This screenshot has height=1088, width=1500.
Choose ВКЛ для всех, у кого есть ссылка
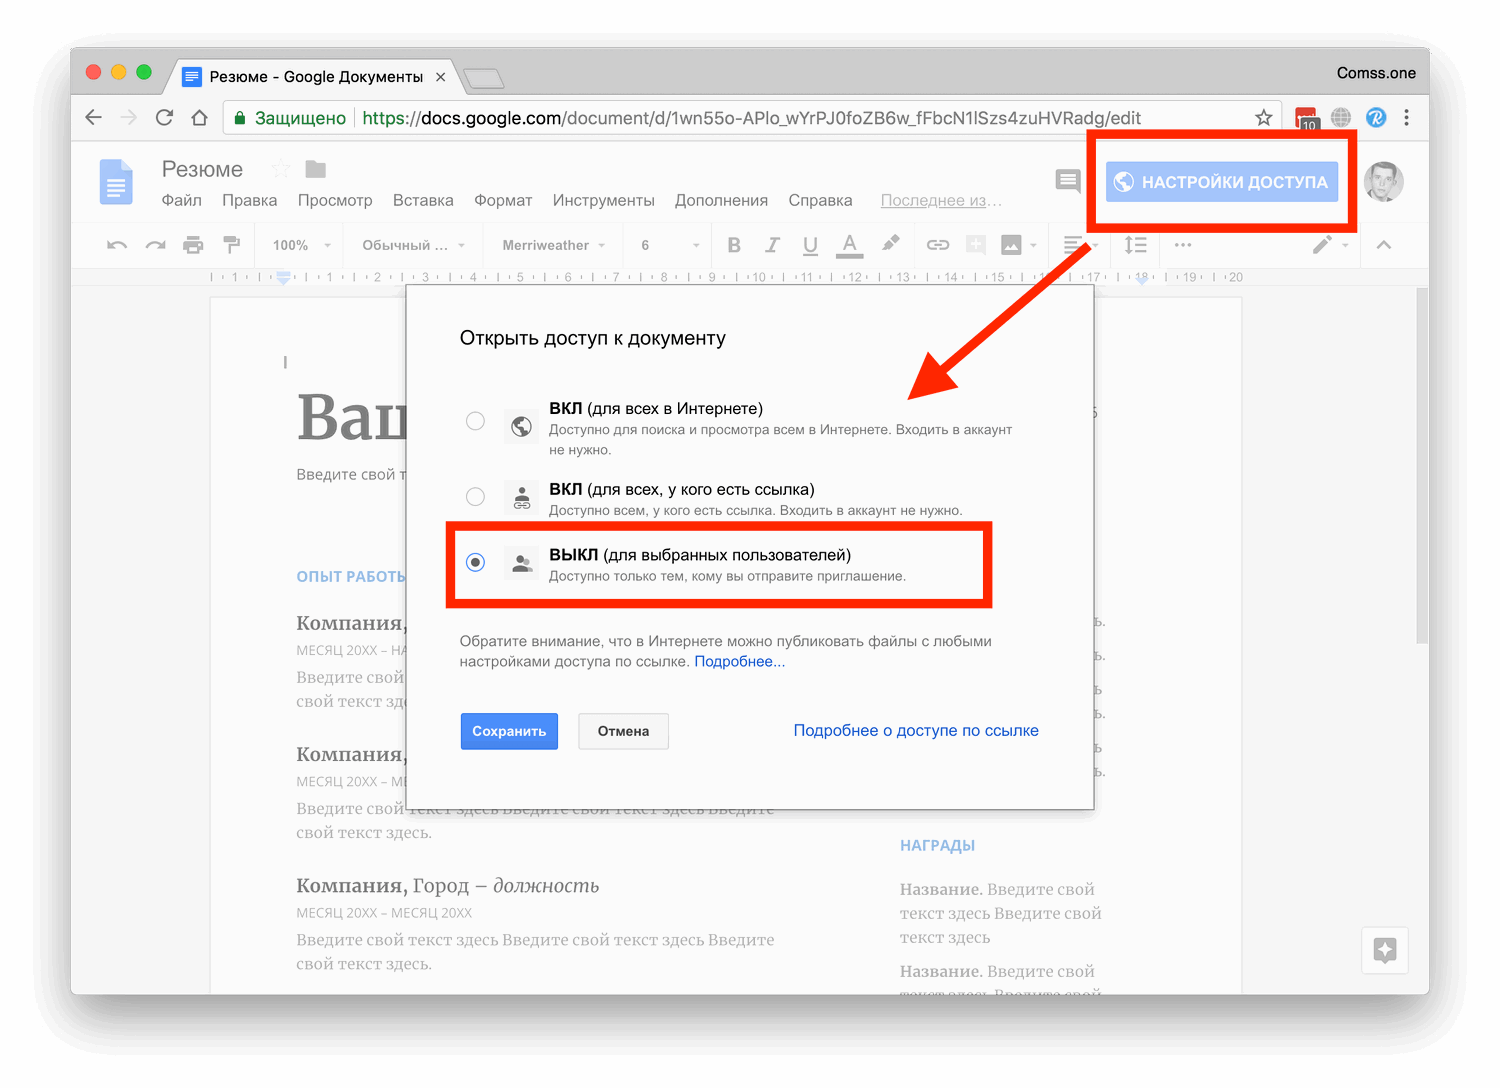[475, 496]
